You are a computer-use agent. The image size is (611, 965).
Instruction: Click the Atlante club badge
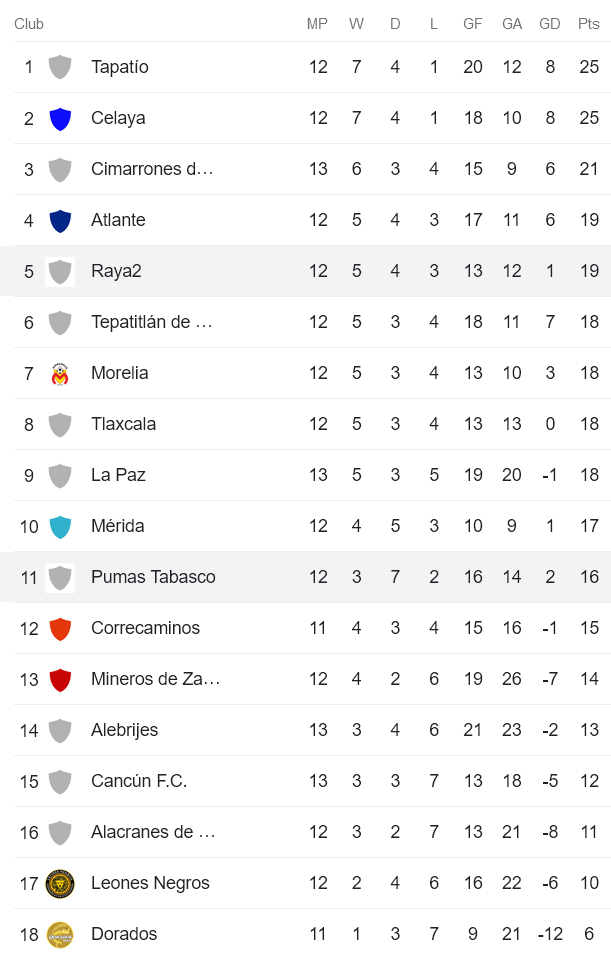click(60, 220)
